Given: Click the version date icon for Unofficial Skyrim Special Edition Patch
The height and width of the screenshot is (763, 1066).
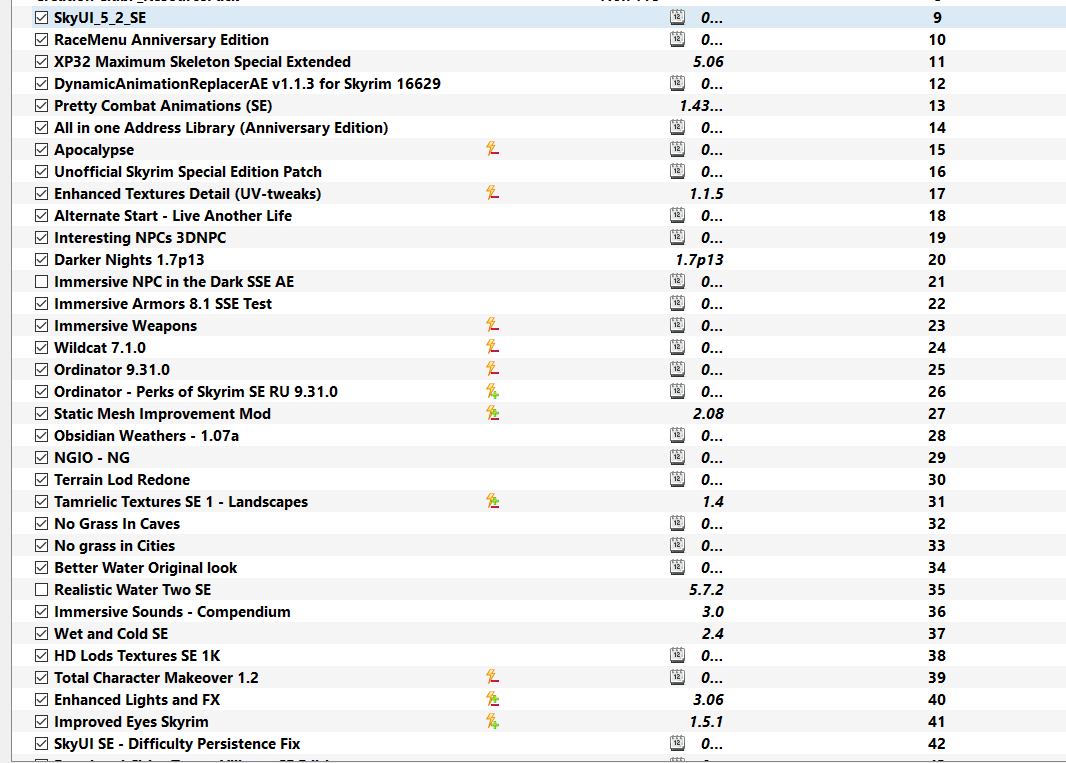Looking at the screenshot, I should click(x=677, y=171).
